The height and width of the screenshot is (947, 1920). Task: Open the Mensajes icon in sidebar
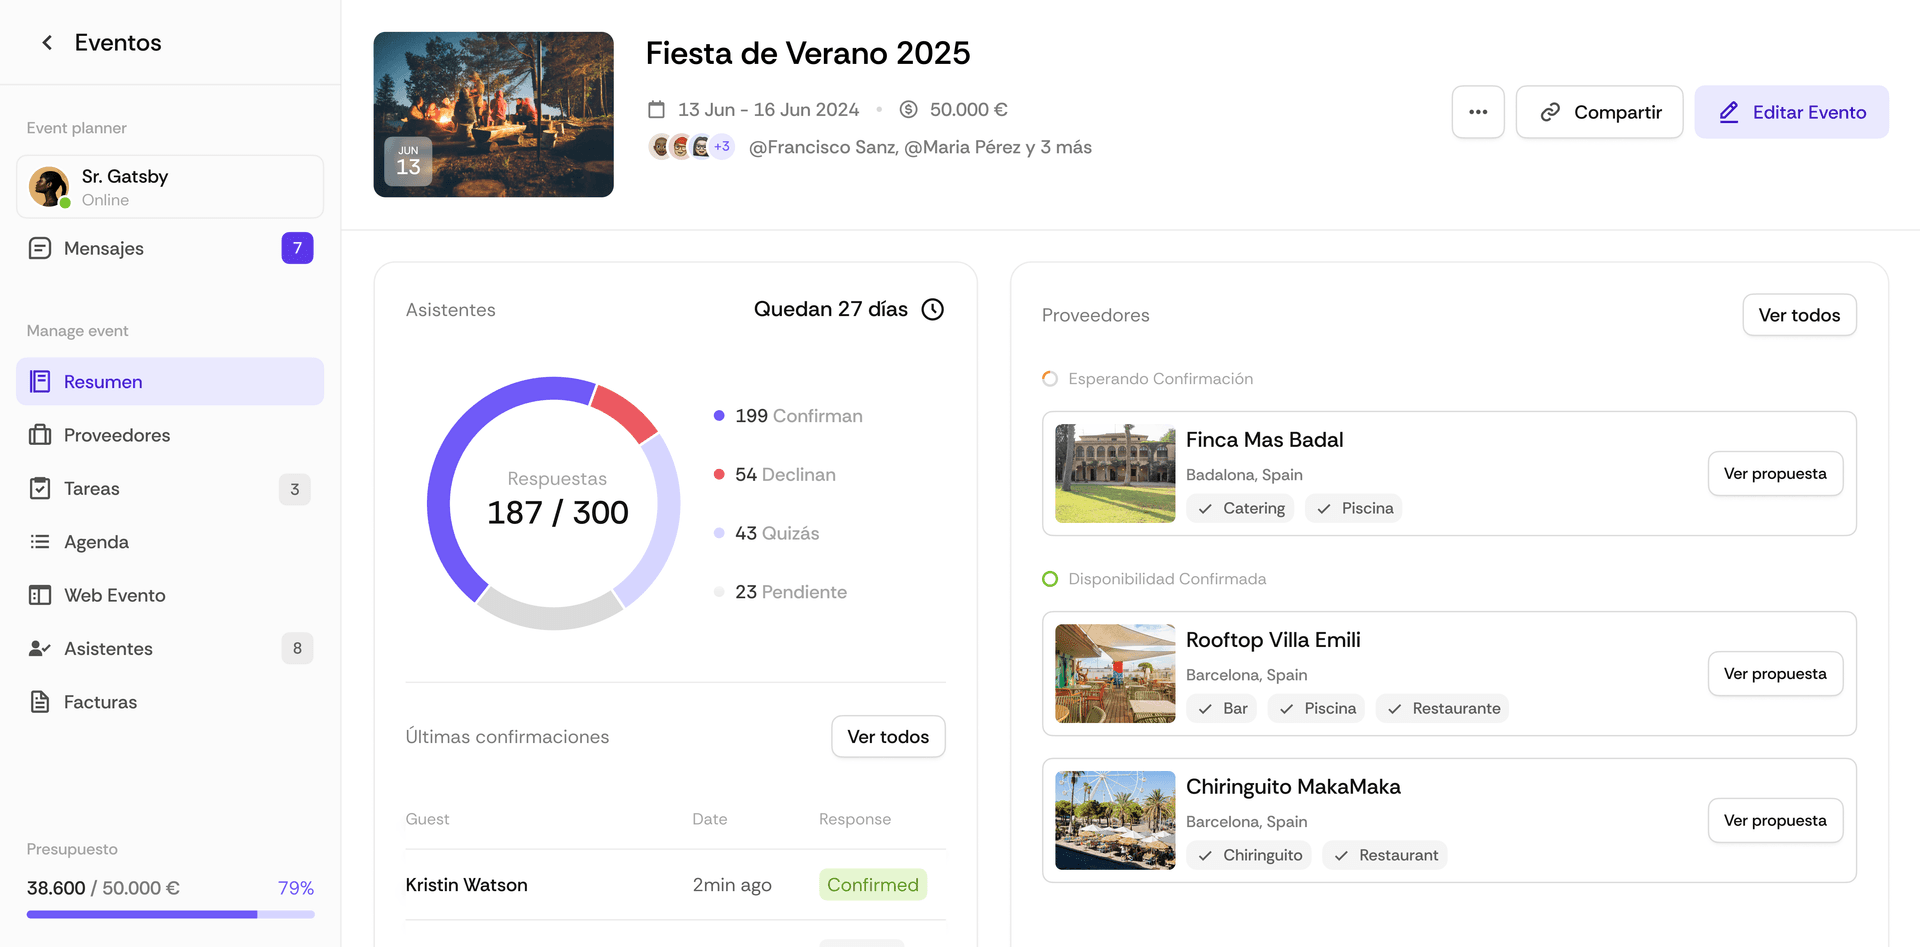[x=40, y=248]
